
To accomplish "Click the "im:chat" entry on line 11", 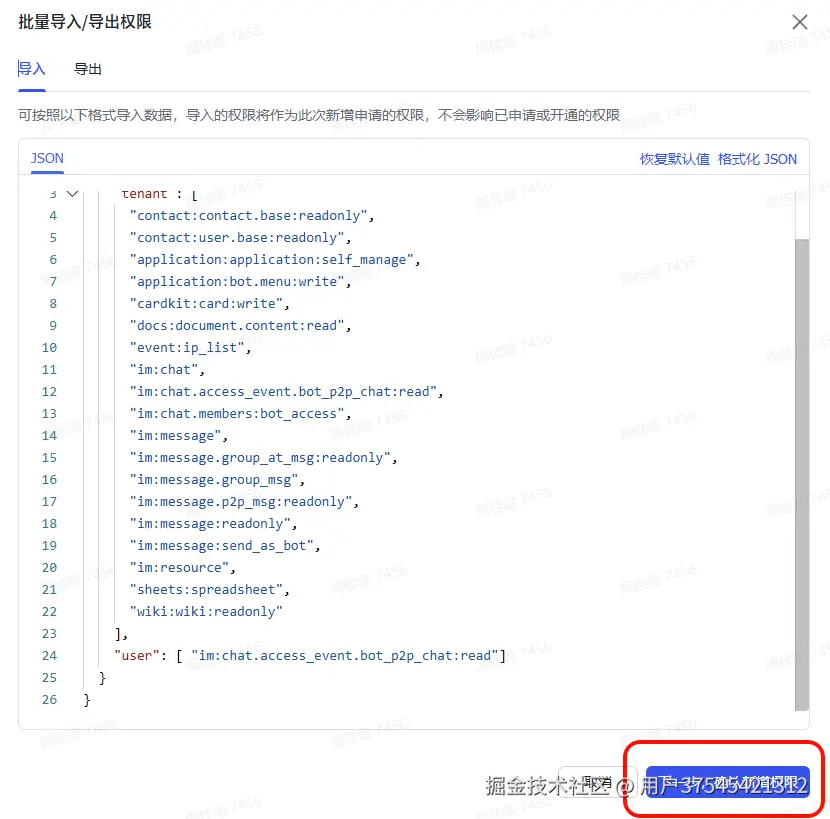I will [167, 370].
